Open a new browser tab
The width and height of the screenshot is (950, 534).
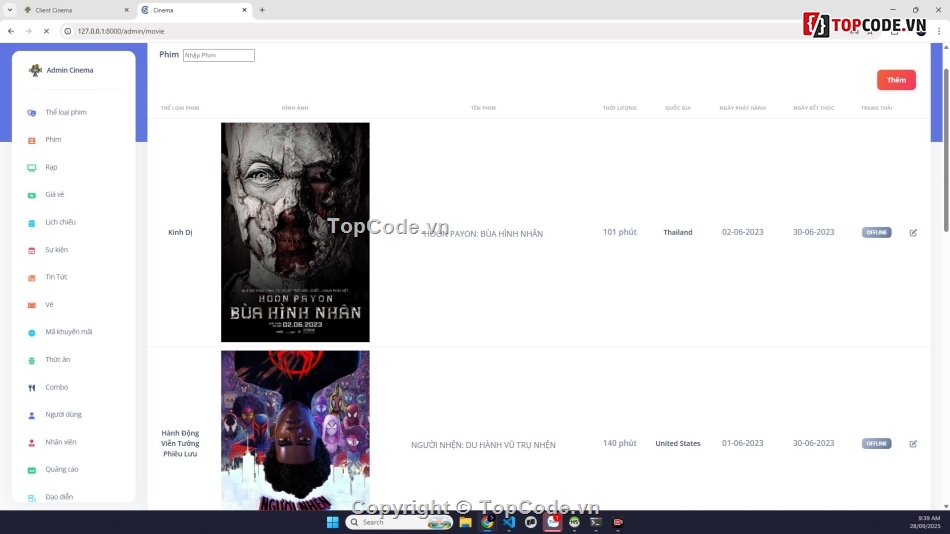(262, 10)
